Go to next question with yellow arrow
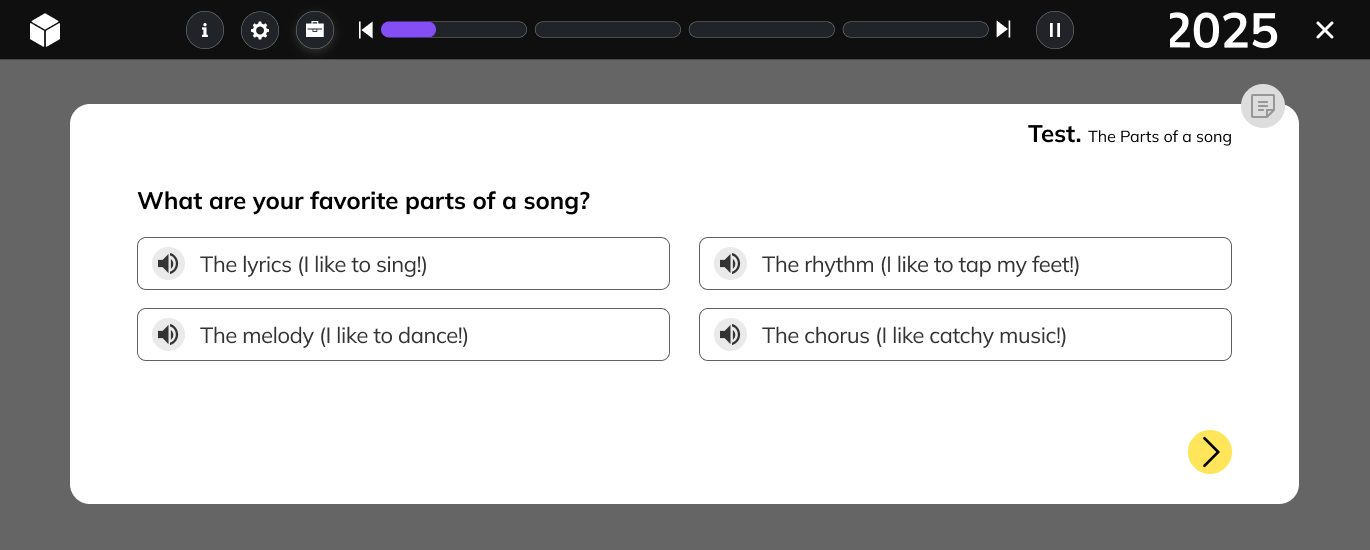Screen dimensions: 1370x550 click(x=1210, y=452)
